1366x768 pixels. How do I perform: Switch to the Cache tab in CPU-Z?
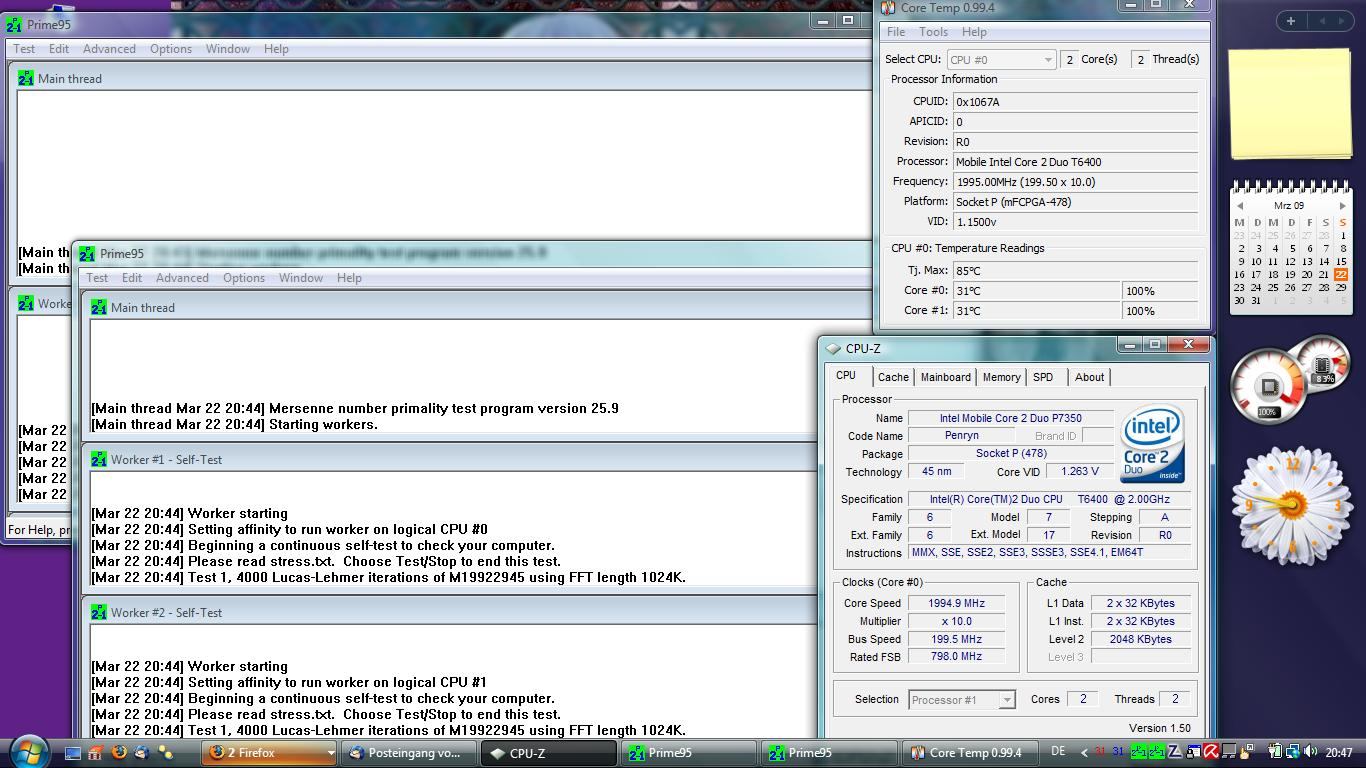point(893,377)
